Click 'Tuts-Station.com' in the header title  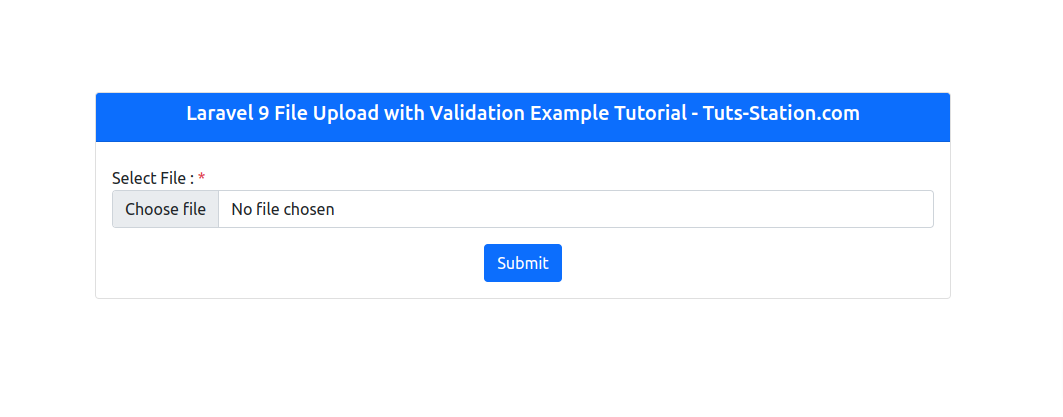pos(781,113)
